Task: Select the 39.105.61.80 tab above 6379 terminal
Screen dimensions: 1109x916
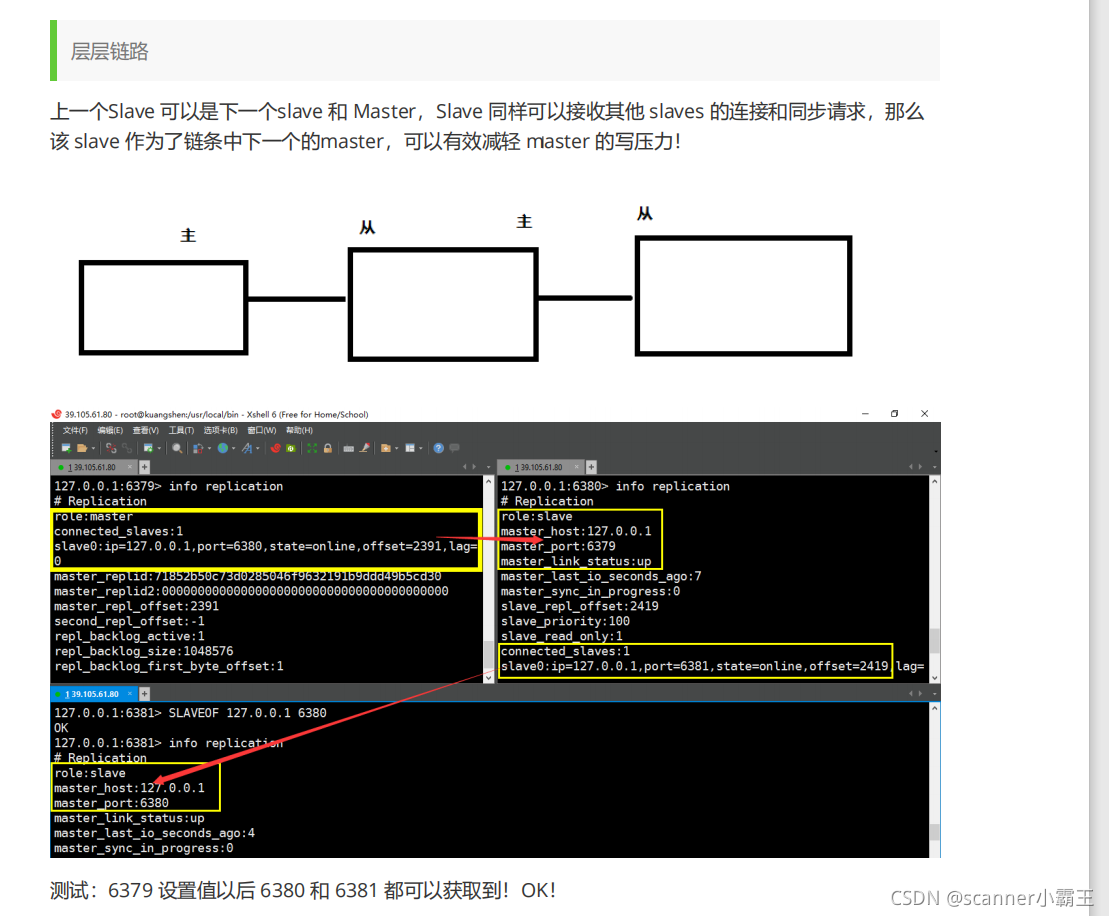Action: [x=92, y=468]
